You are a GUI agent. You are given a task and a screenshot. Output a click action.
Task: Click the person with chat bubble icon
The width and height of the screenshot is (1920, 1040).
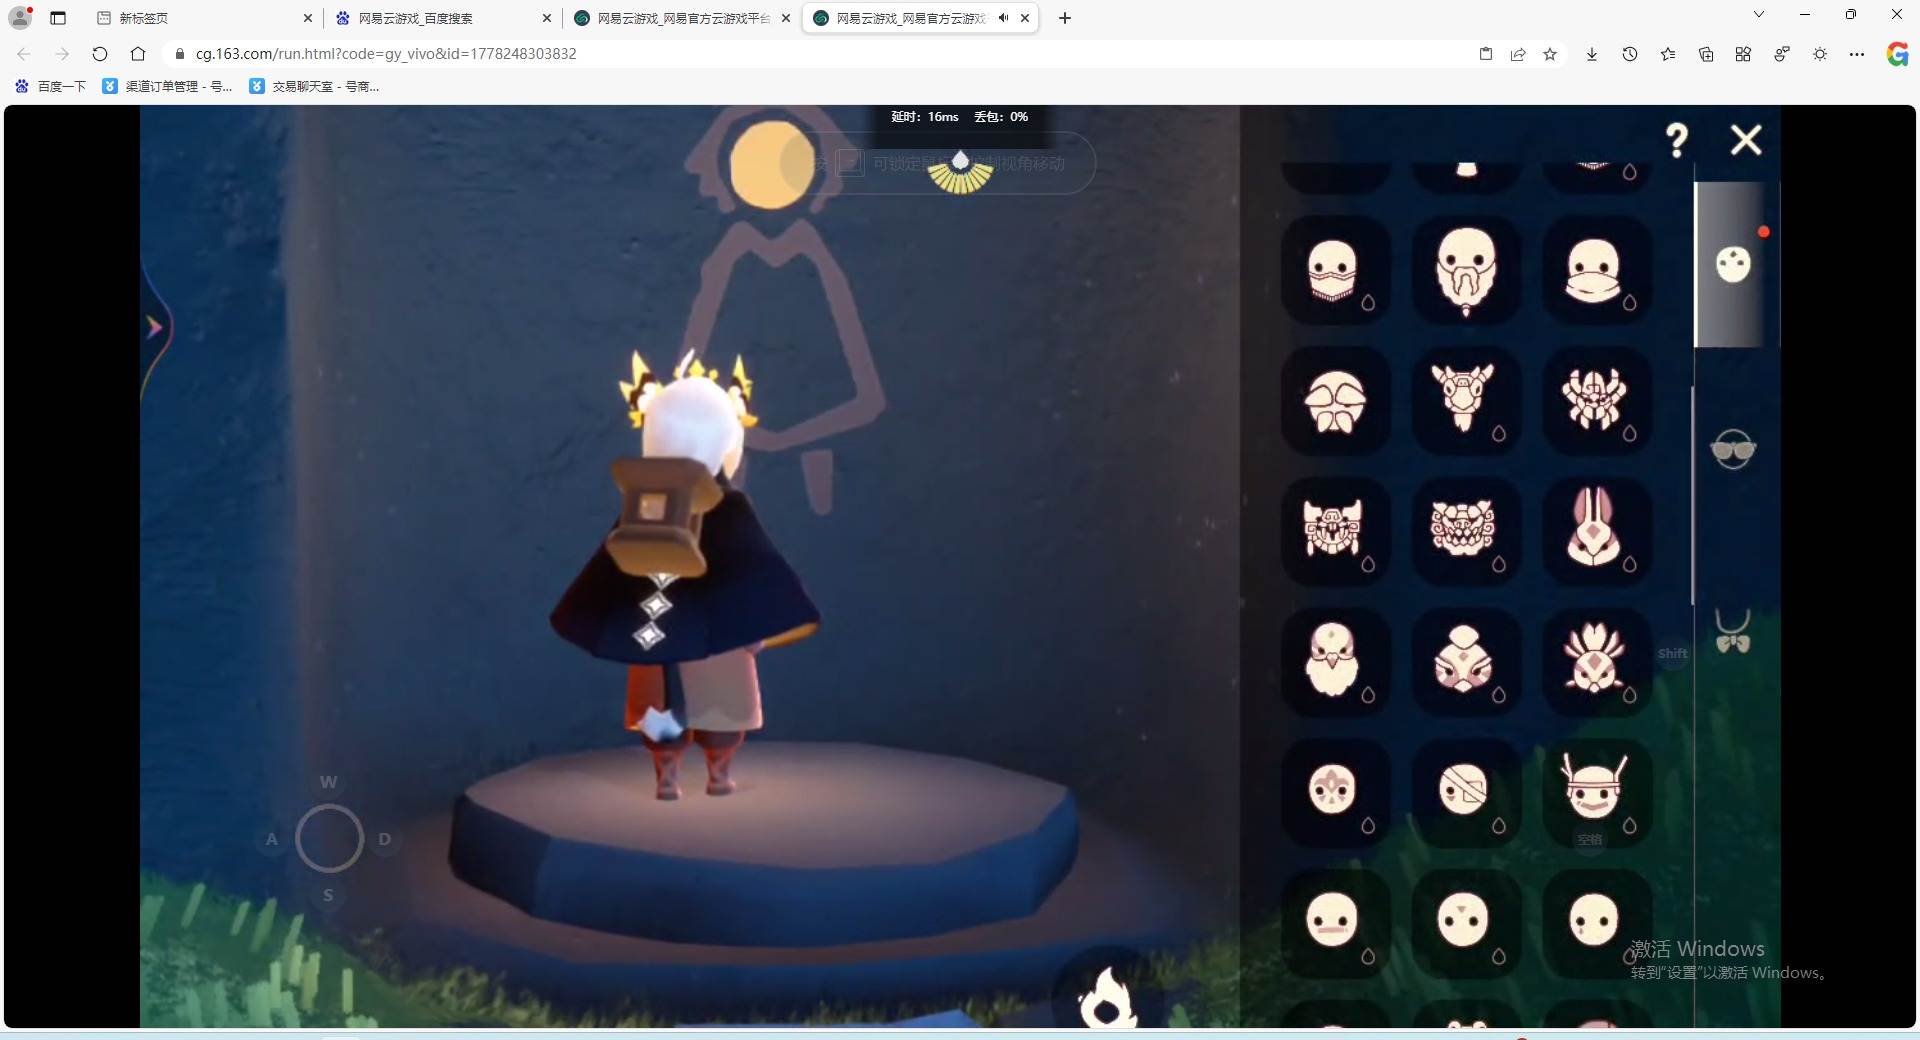[x=1782, y=54]
